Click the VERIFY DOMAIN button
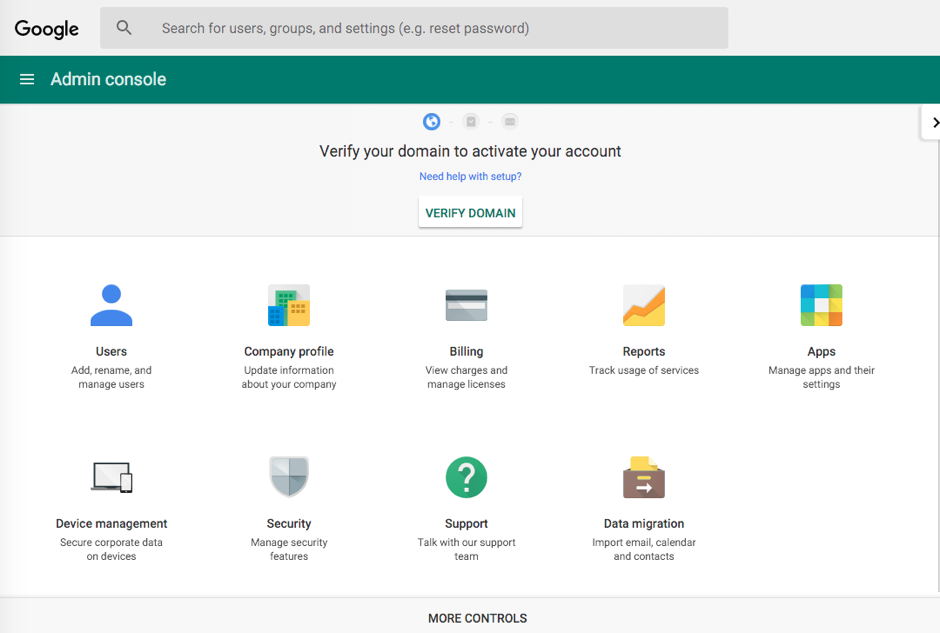The width and height of the screenshot is (940, 633). click(x=470, y=213)
